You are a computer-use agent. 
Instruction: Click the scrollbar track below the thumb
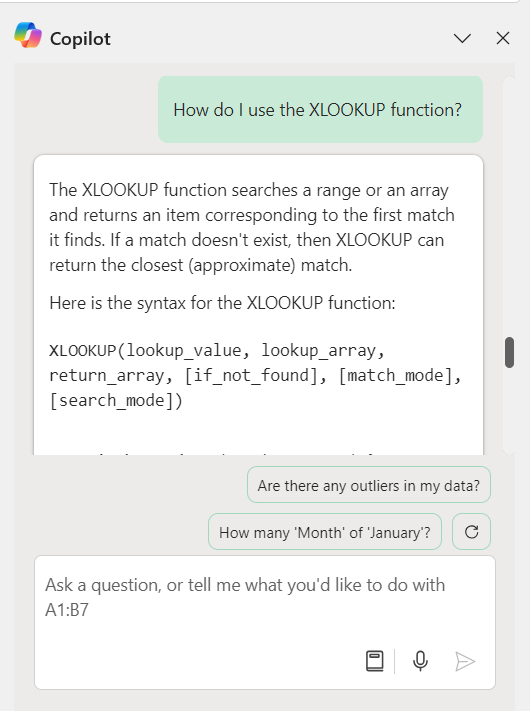coord(510,410)
